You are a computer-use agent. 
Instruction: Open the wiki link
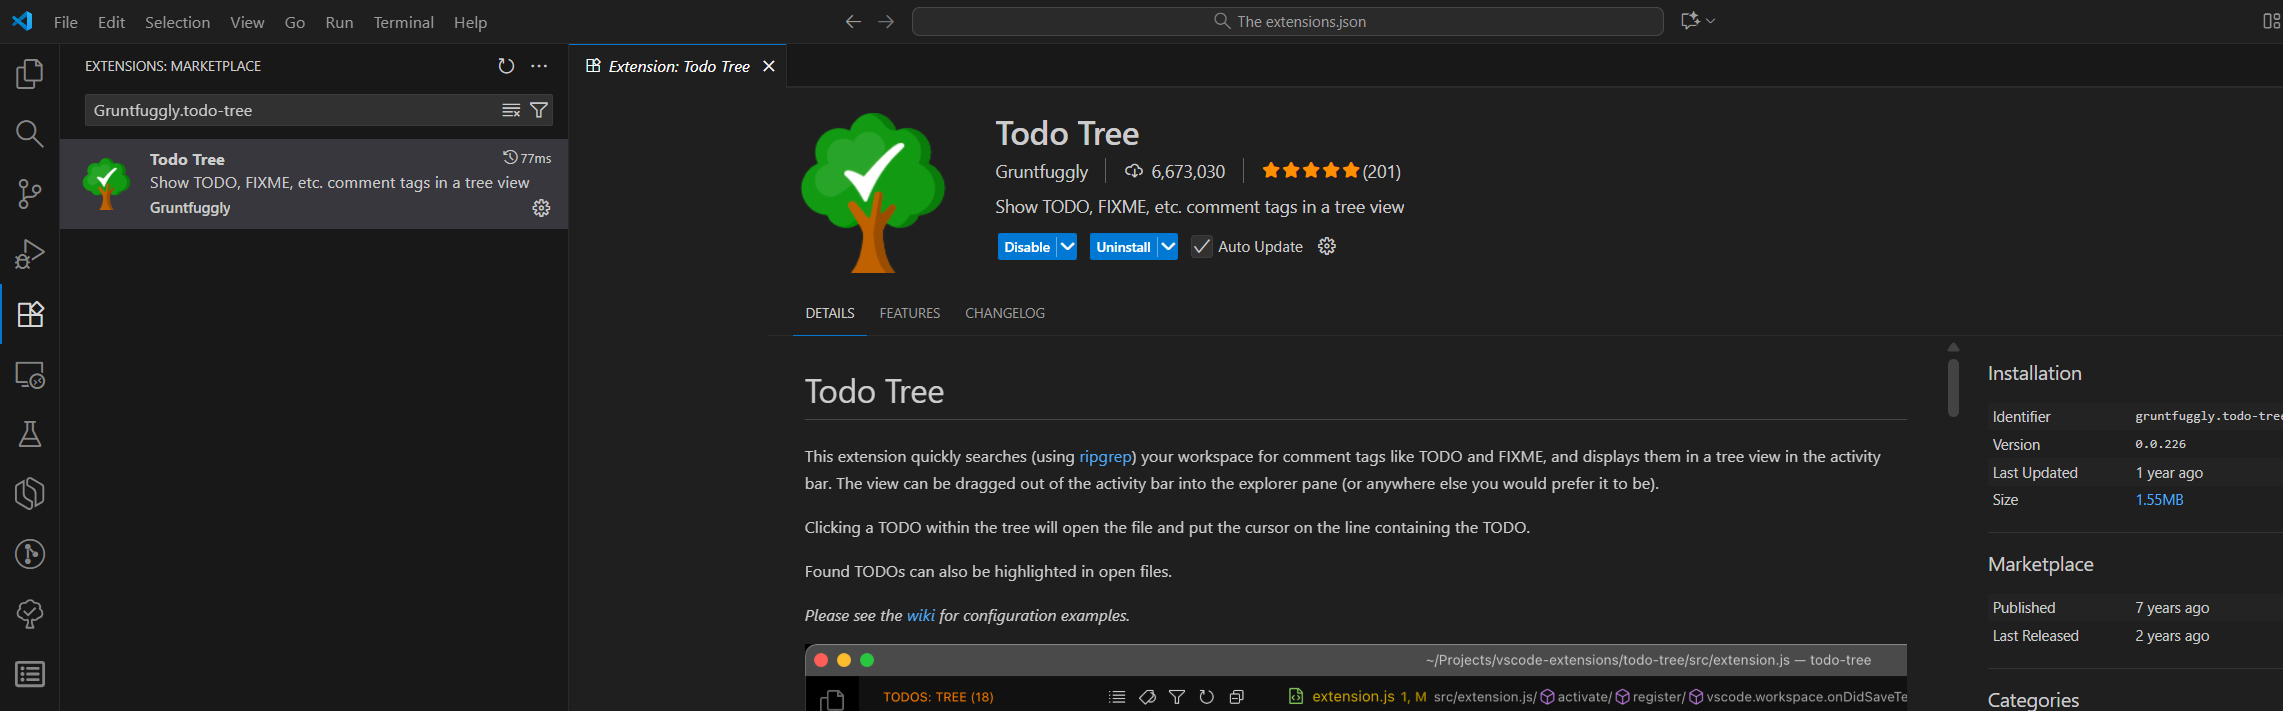[921, 615]
